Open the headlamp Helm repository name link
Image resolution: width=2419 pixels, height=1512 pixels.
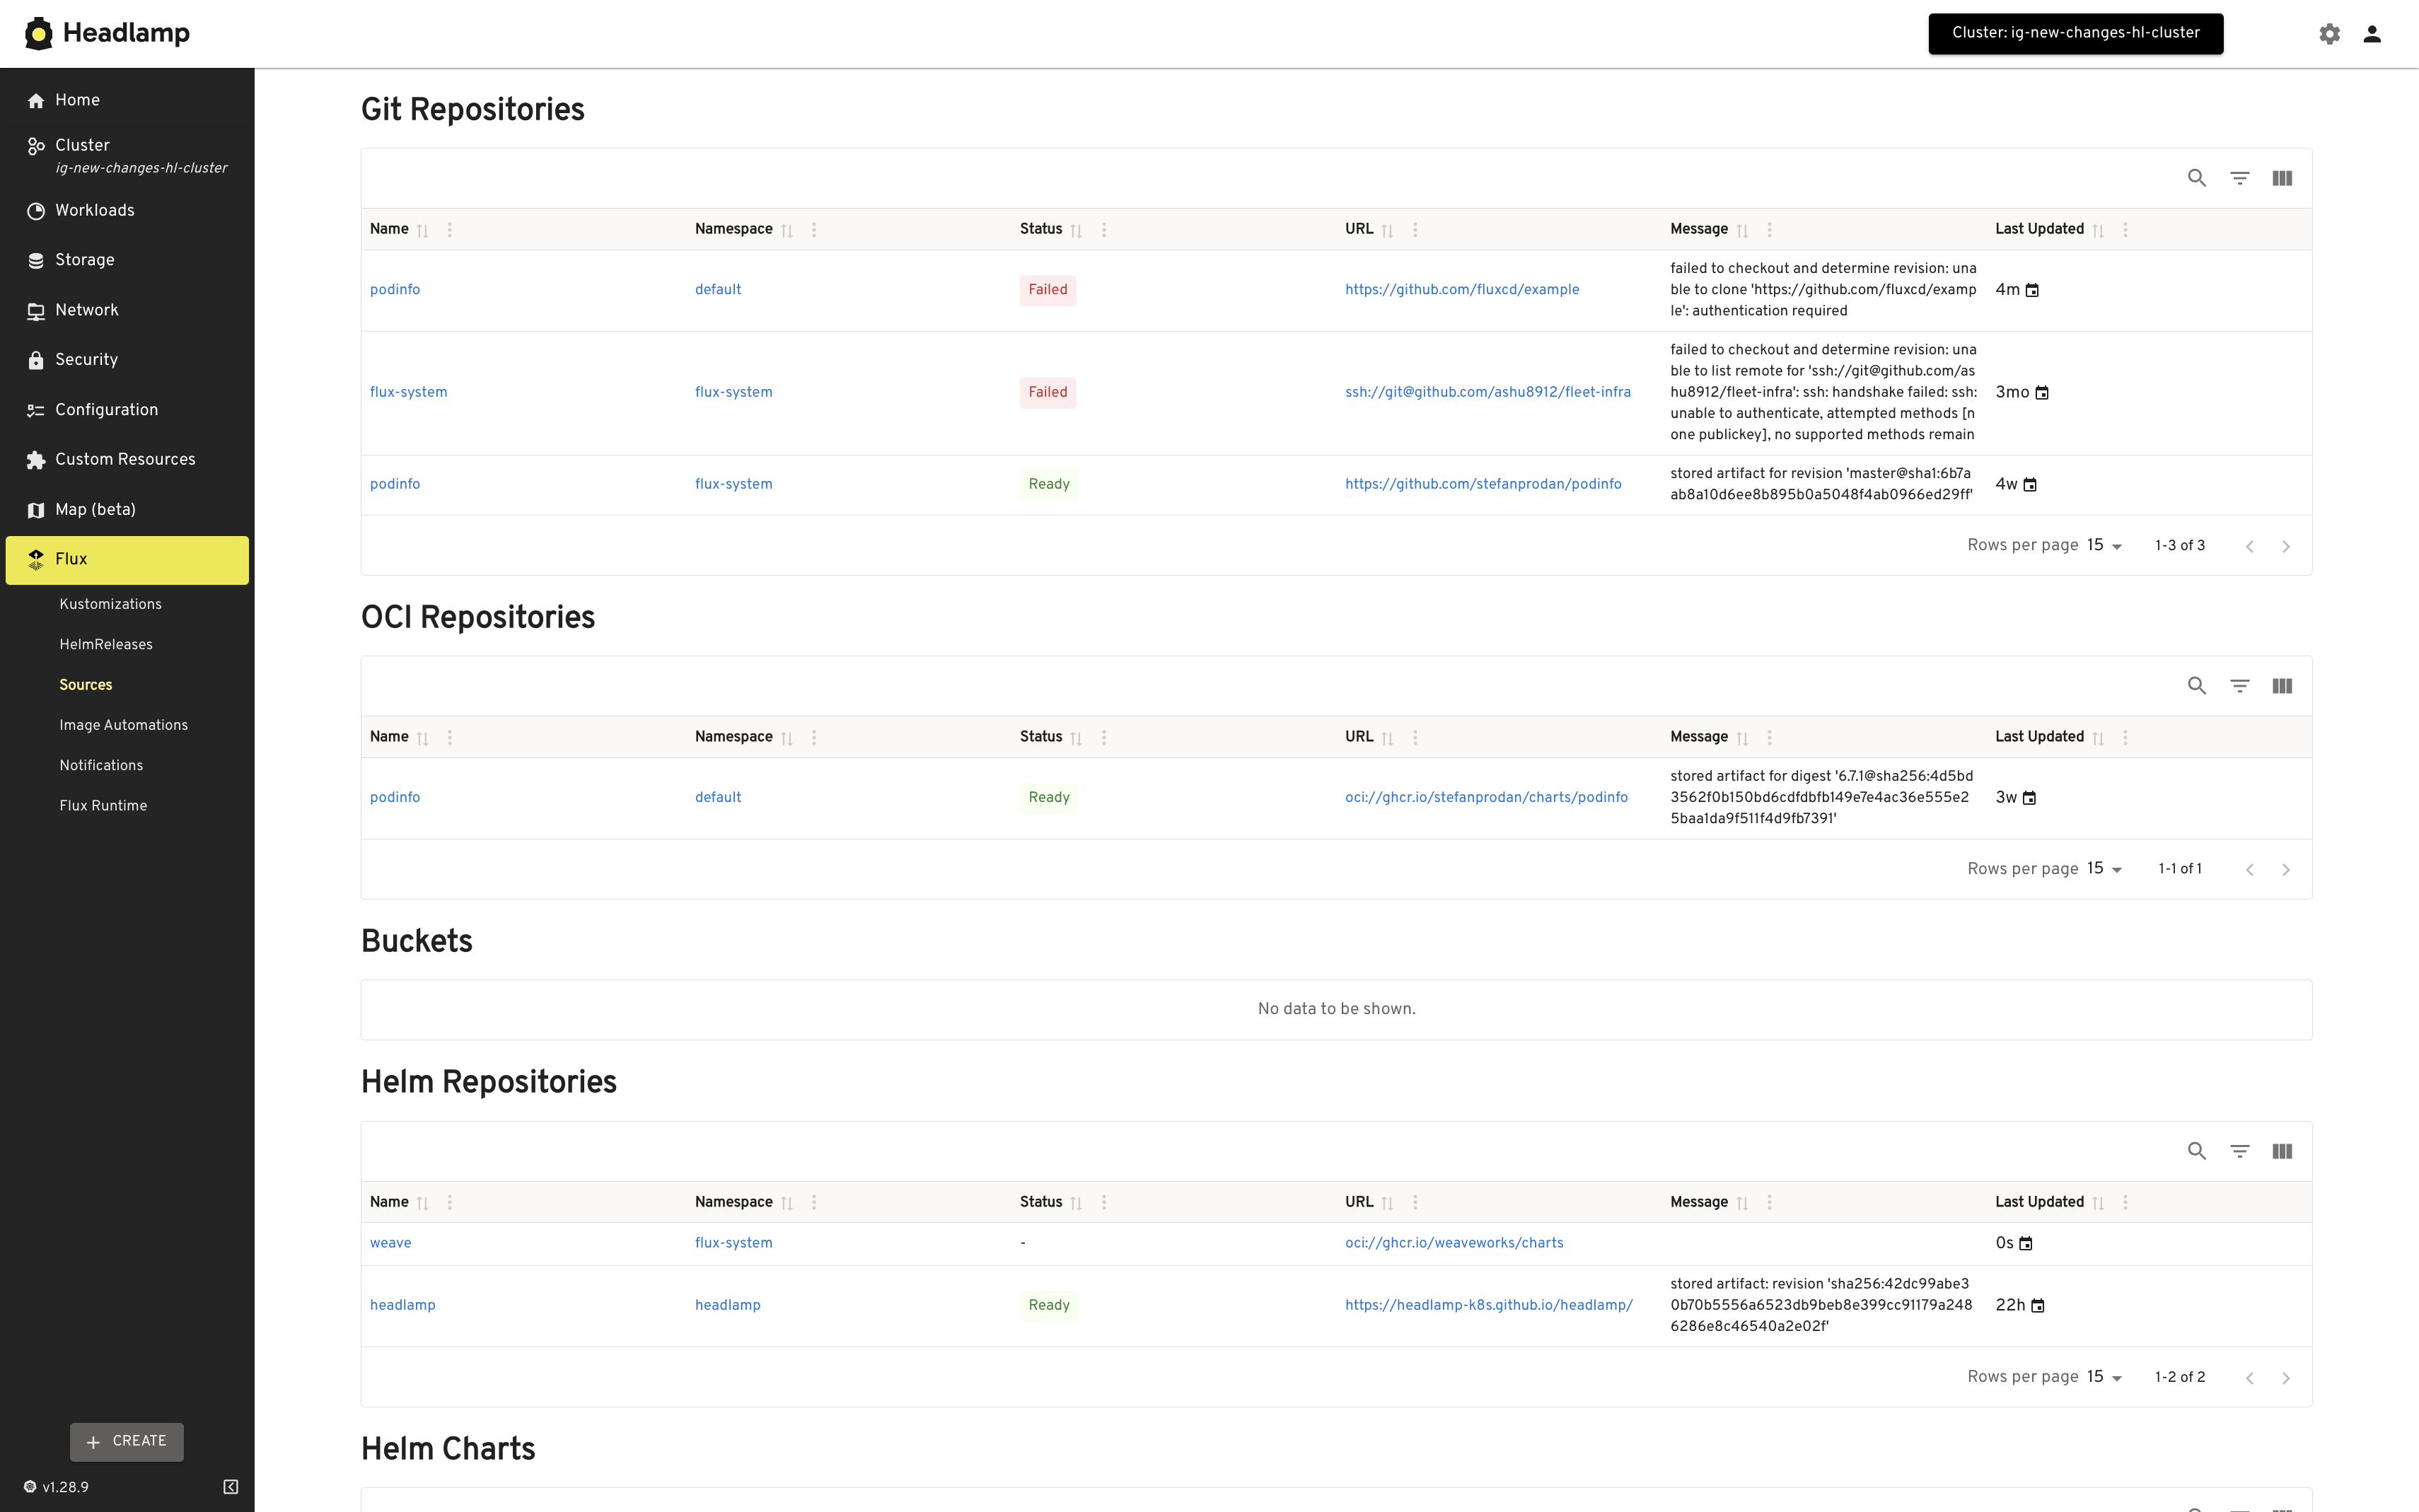point(402,1305)
